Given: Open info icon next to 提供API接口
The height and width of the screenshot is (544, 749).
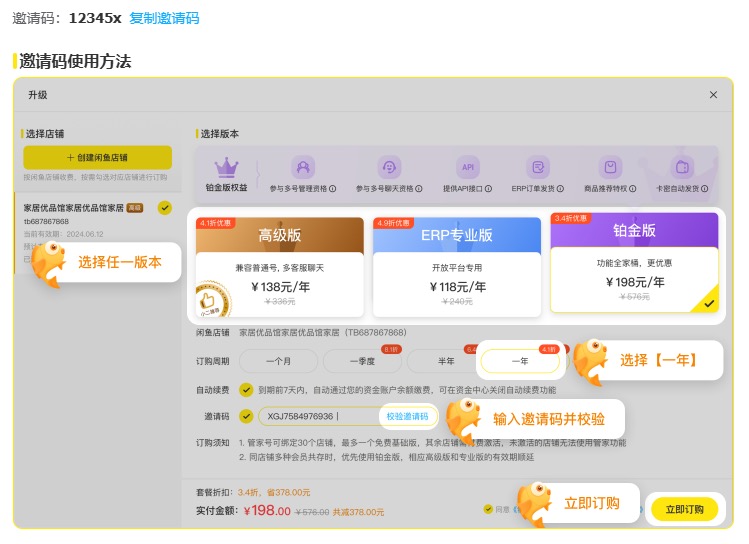Looking at the screenshot, I should (488, 189).
